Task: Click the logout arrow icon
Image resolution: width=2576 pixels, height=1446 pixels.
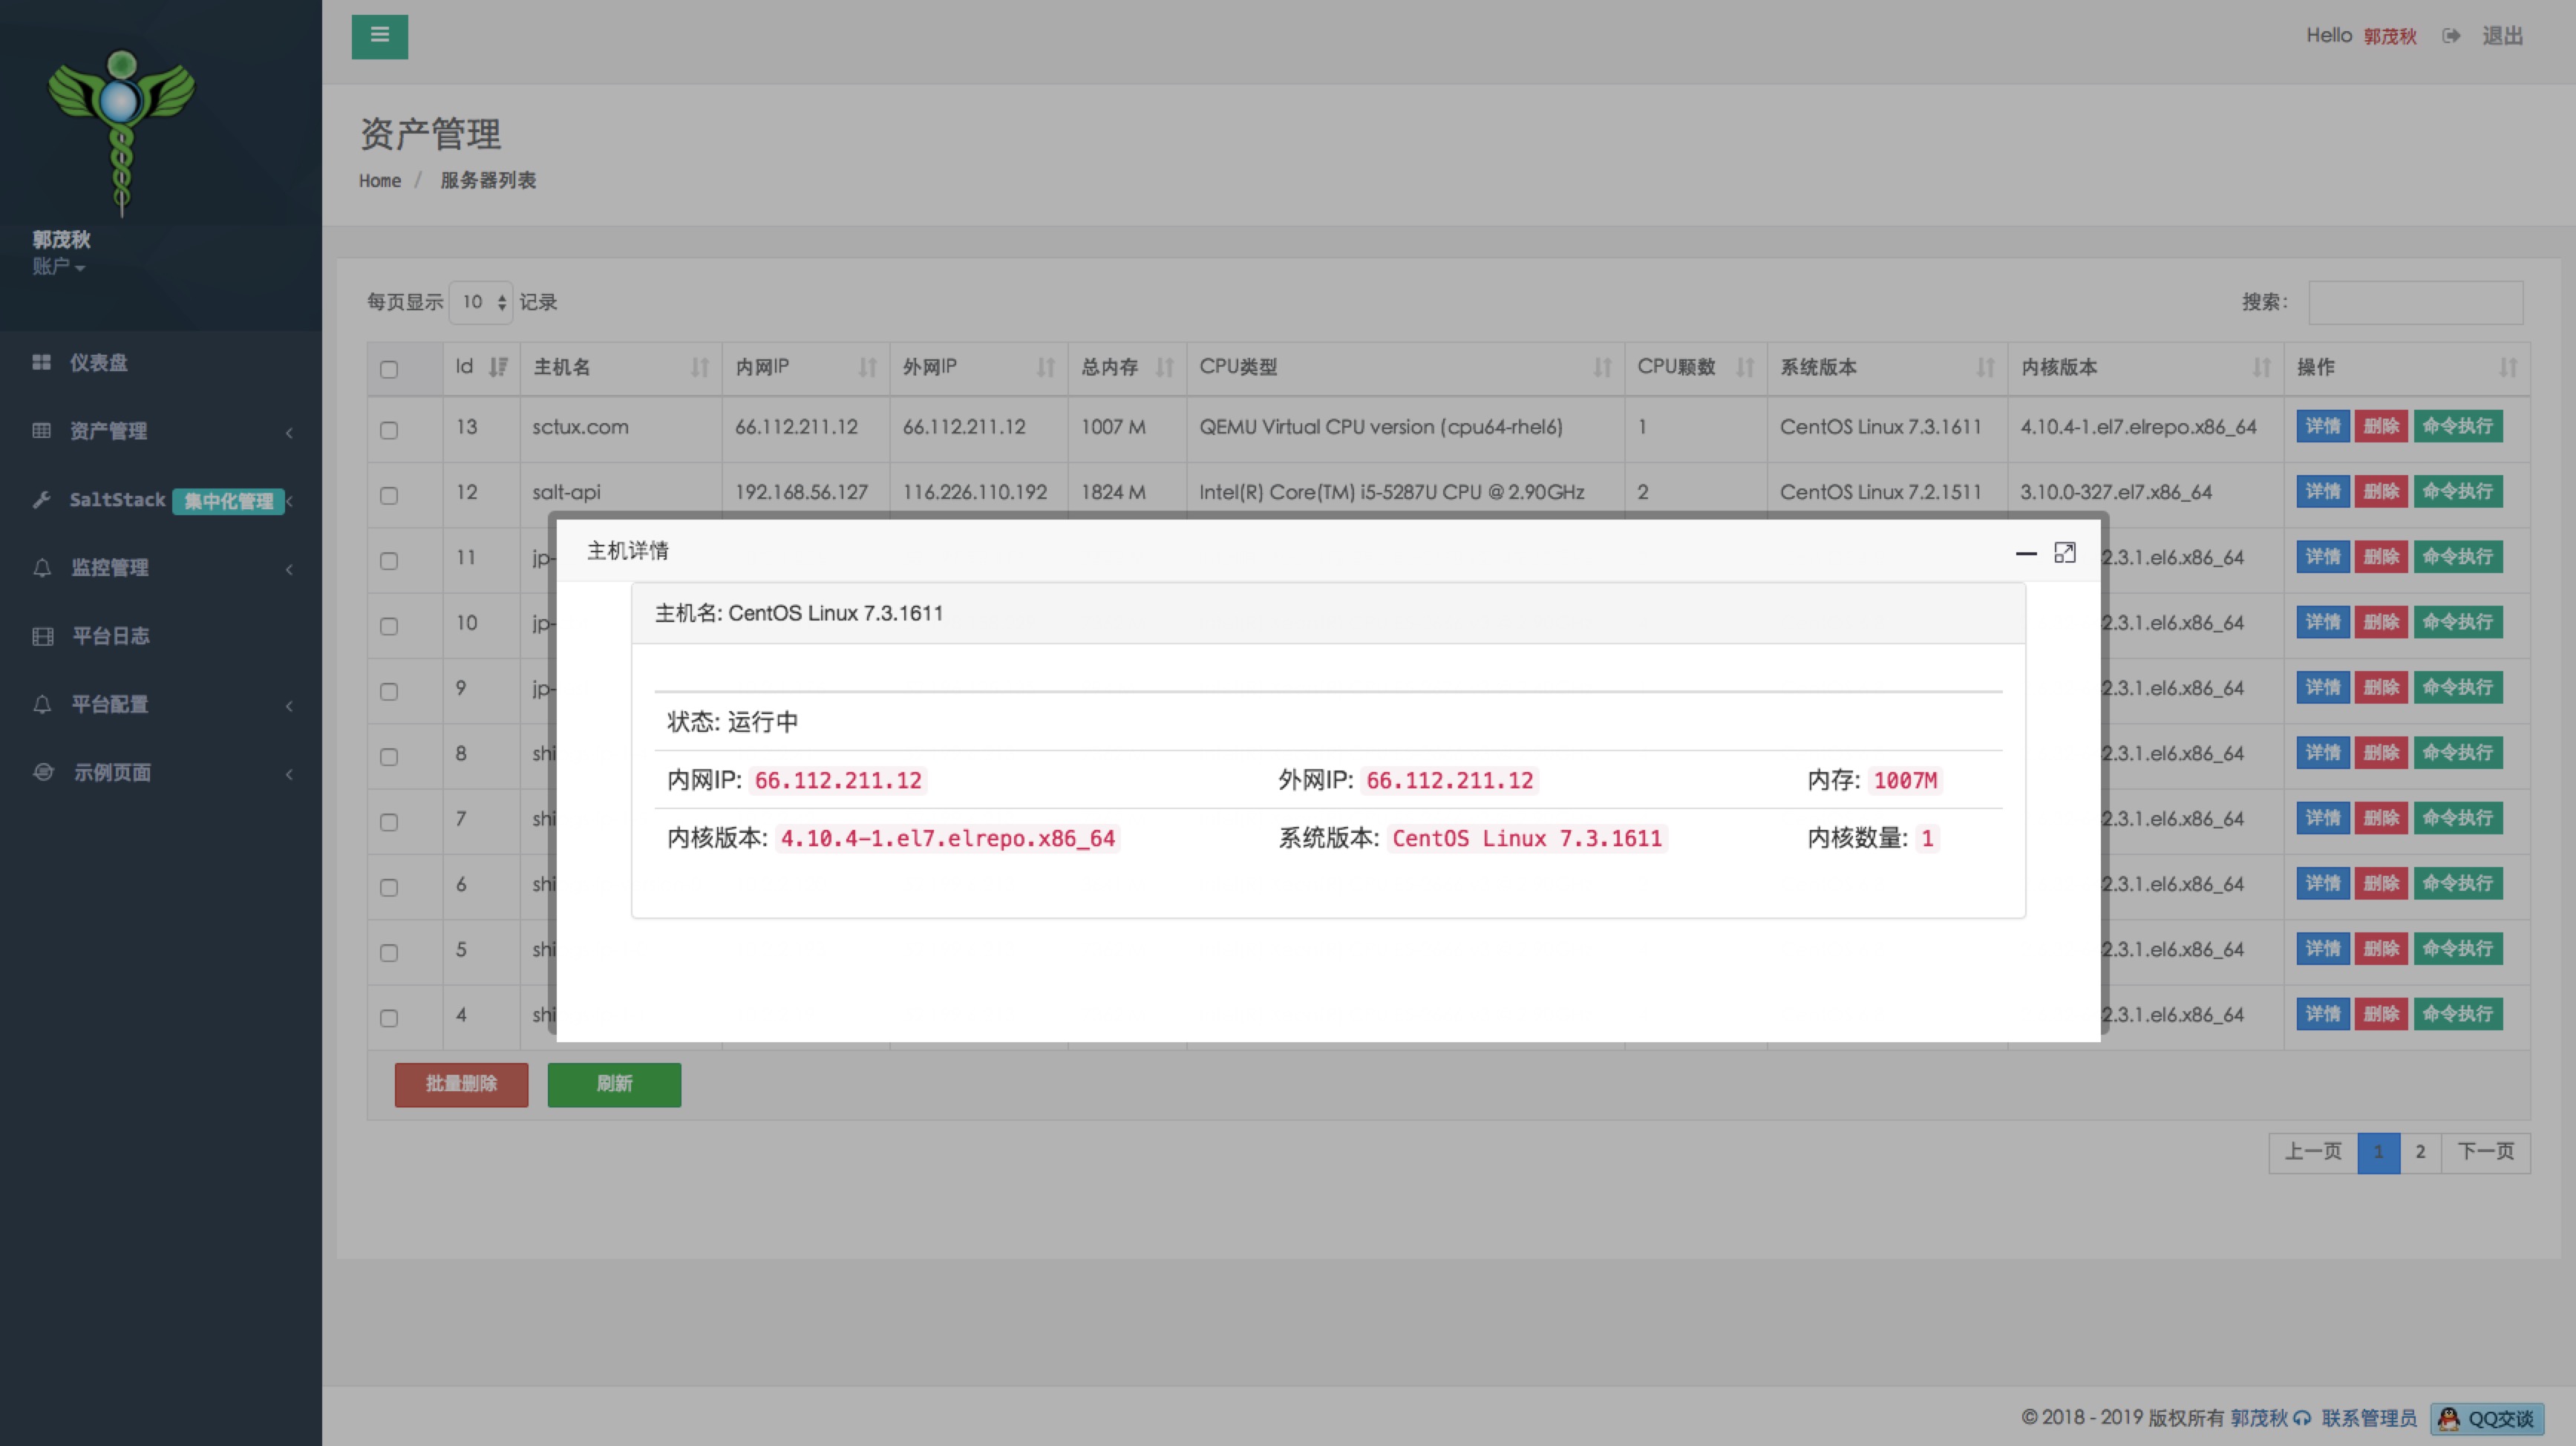Action: pos(2450,36)
